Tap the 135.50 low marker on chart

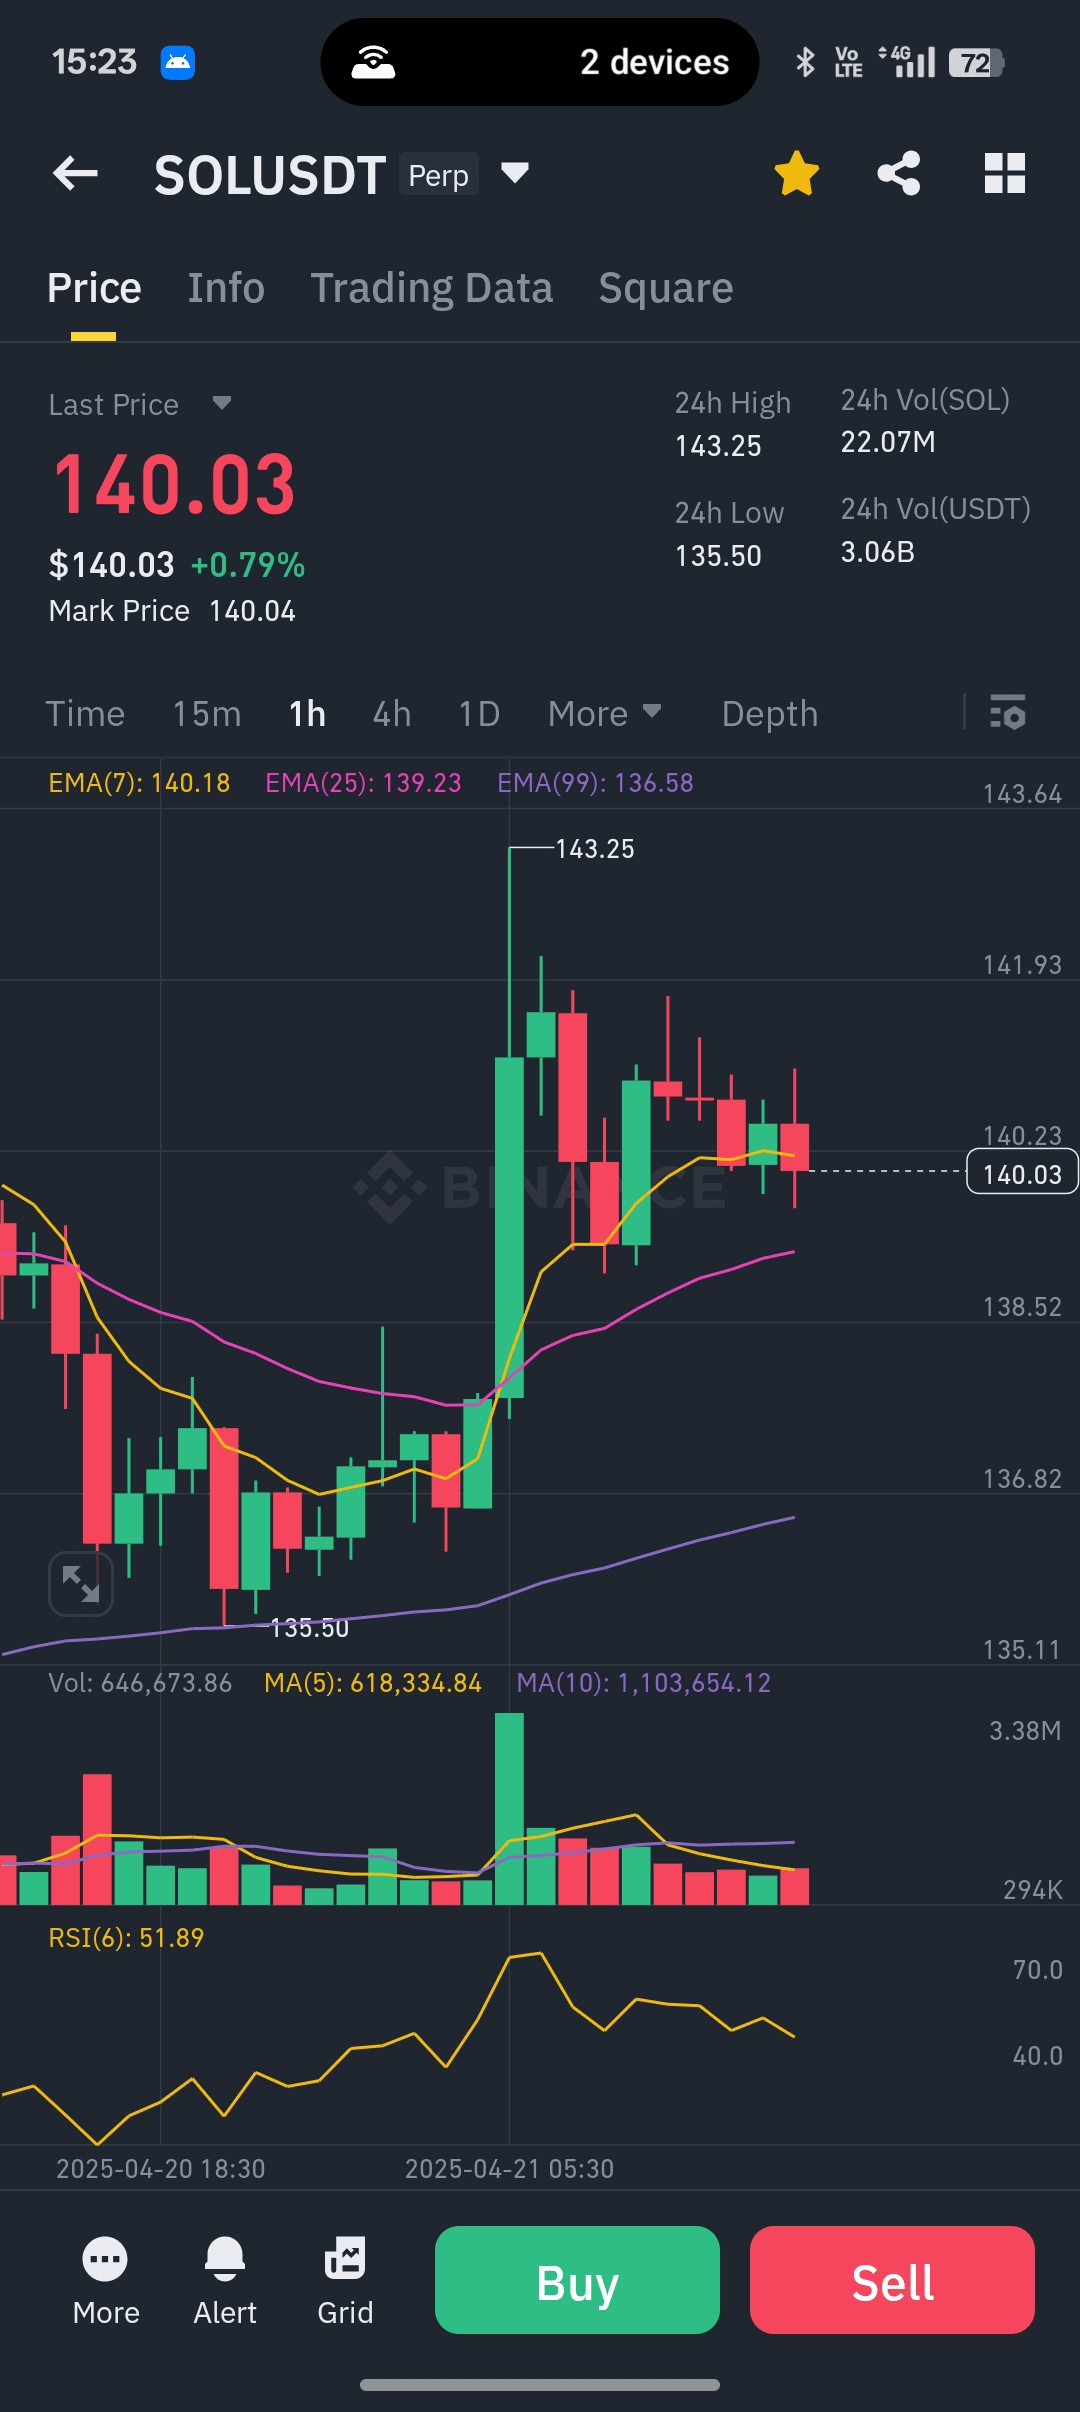click(x=309, y=1628)
